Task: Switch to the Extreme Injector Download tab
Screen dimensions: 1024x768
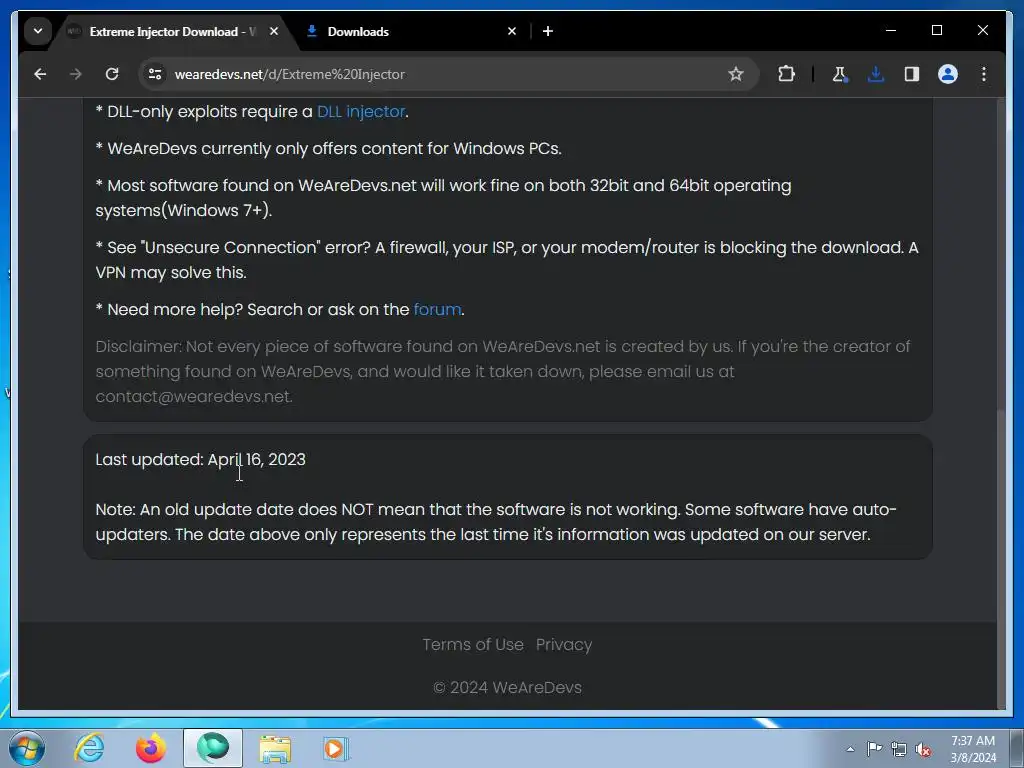Action: pos(174,32)
